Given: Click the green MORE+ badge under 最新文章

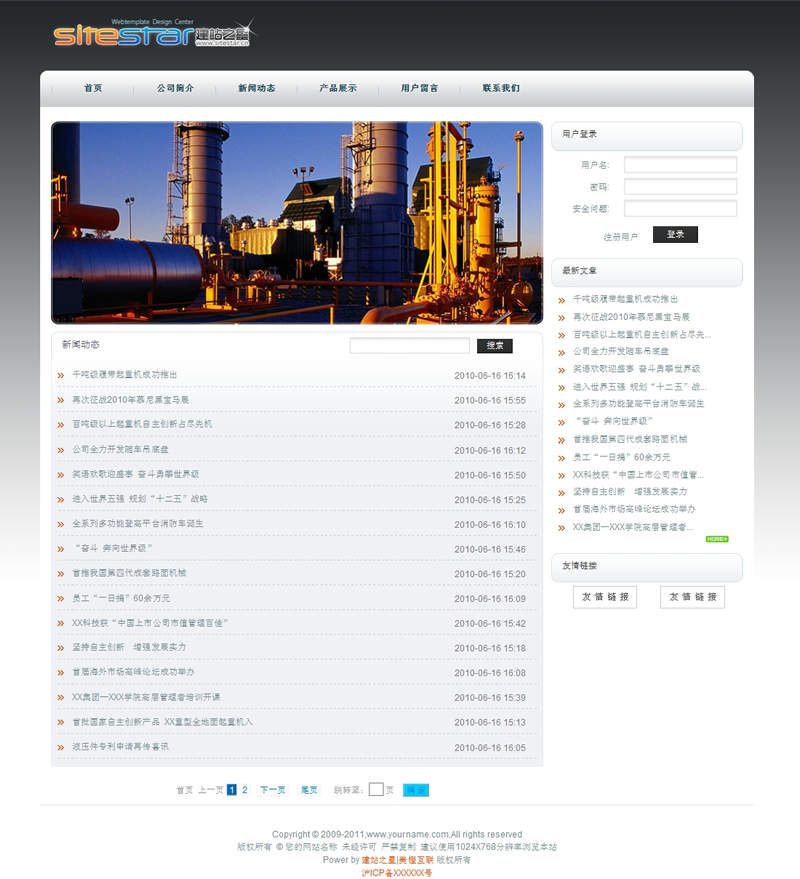Looking at the screenshot, I should (717, 539).
